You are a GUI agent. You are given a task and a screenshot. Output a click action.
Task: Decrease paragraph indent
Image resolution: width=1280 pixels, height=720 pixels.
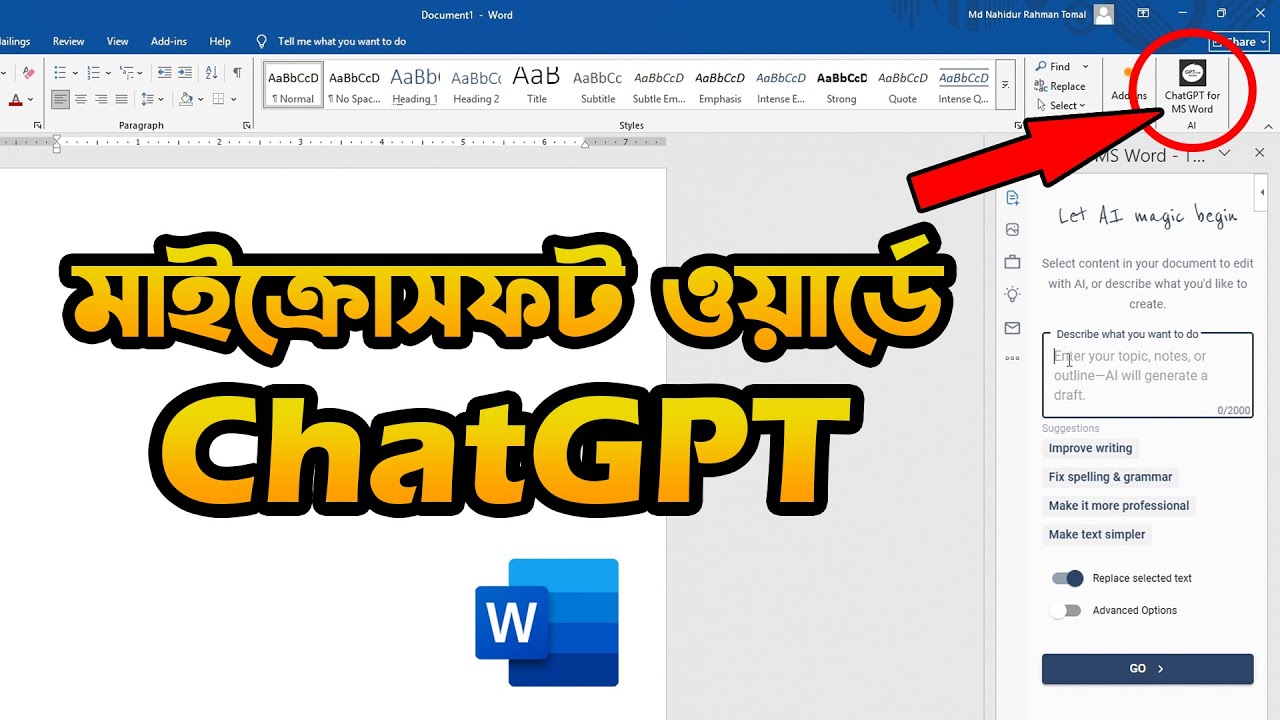coord(164,72)
